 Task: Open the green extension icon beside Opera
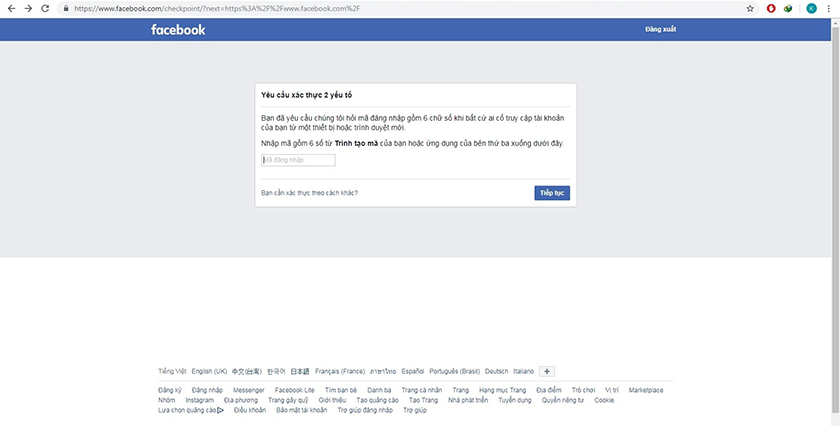click(788, 9)
